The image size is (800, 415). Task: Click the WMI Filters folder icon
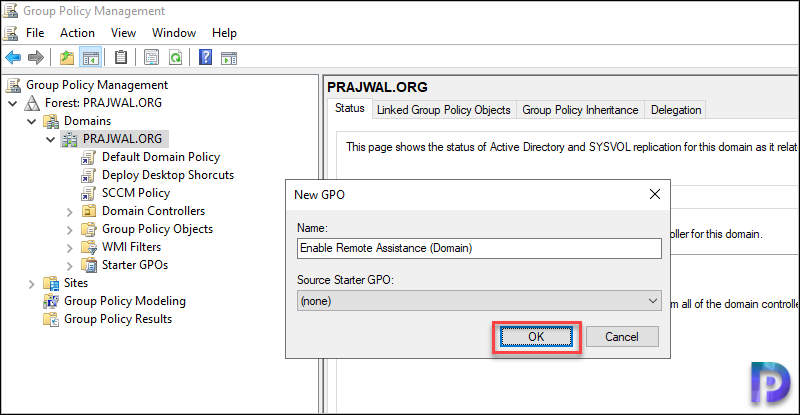pyautogui.click(x=89, y=248)
